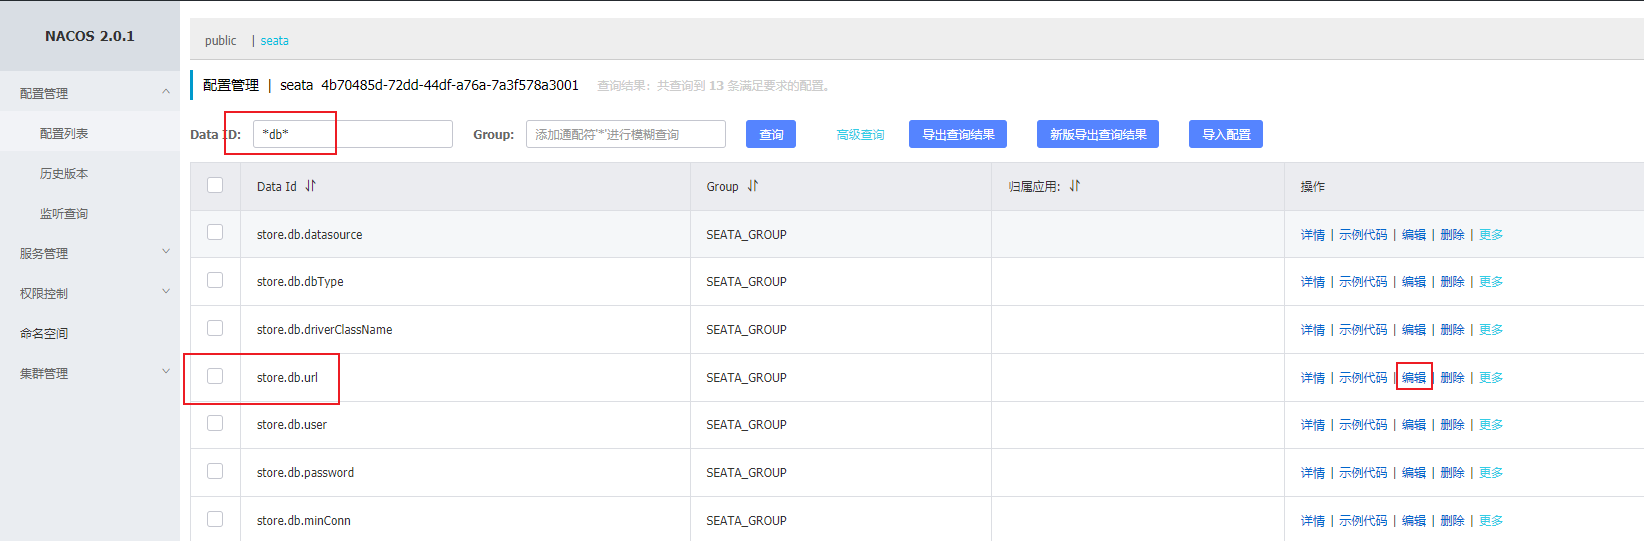The image size is (1644, 541).
Task: Check the box for store.db.url row
Action: (215, 376)
